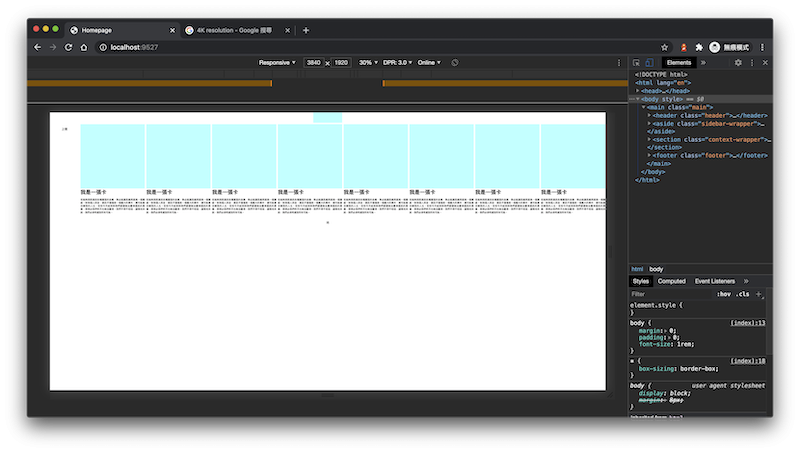Expand the header element node
Image resolution: width=800 pixels, height=453 pixels.
(649, 115)
